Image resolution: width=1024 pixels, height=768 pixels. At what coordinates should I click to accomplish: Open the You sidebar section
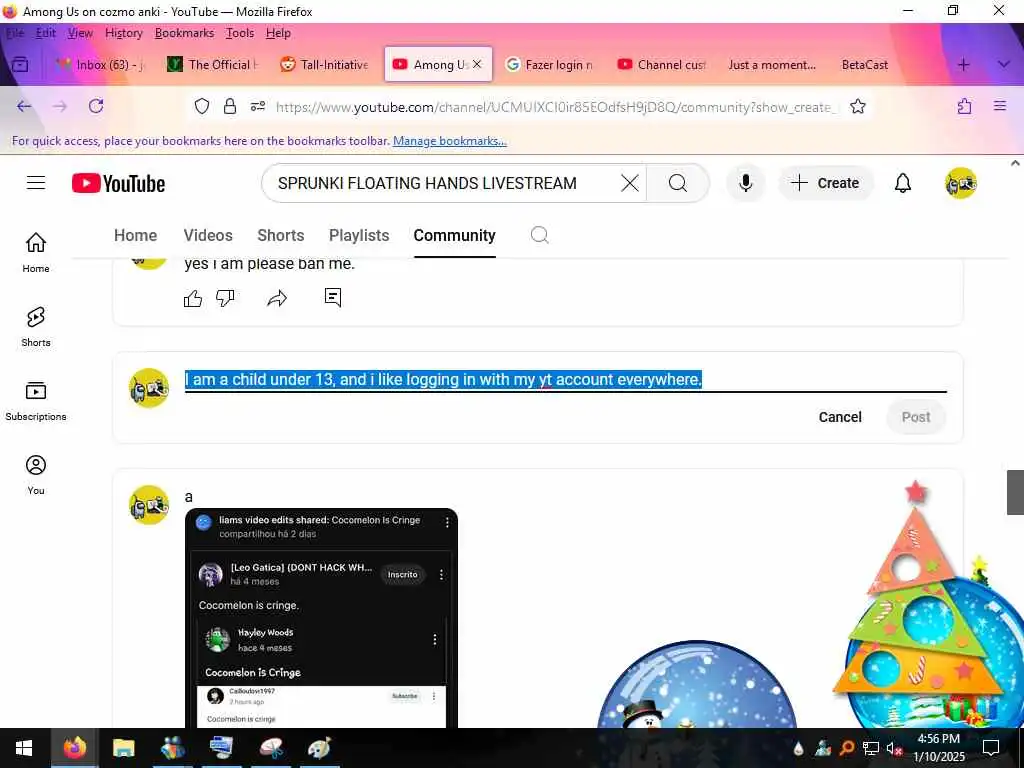[36, 475]
